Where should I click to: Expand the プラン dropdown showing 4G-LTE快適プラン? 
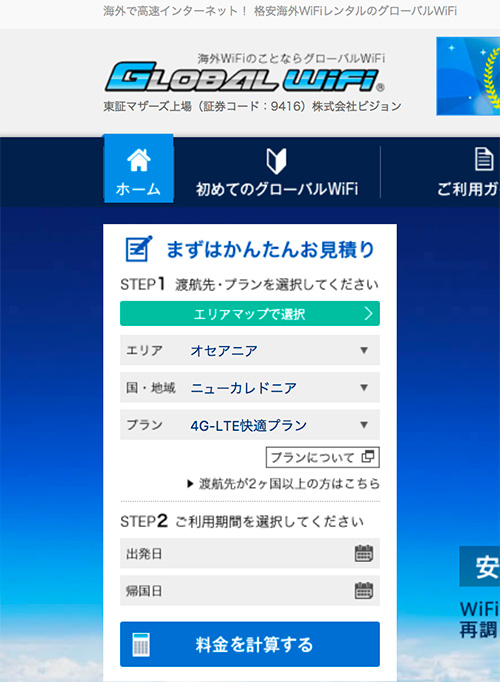[250, 425]
